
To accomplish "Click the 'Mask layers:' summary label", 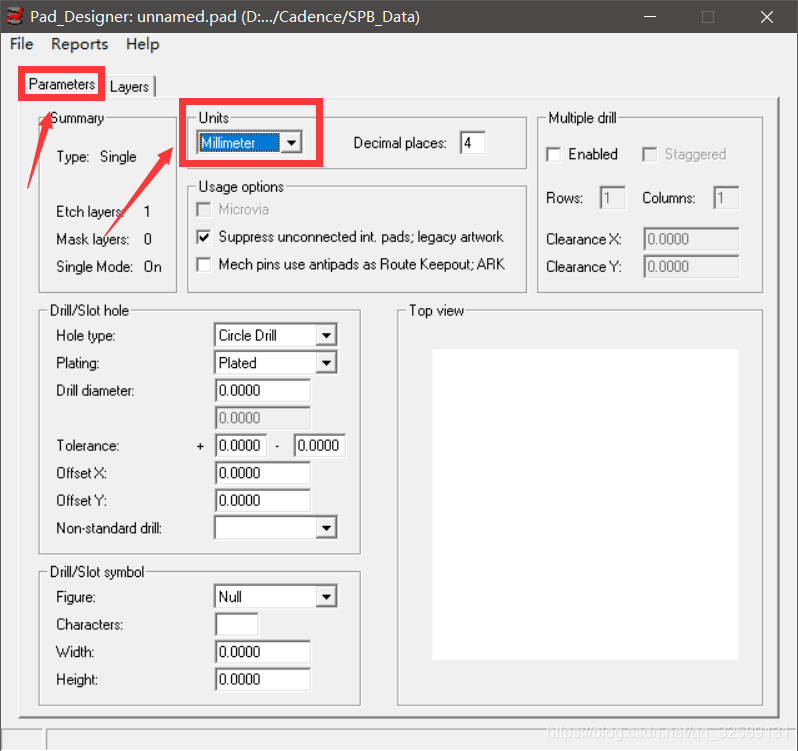I will [93, 239].
